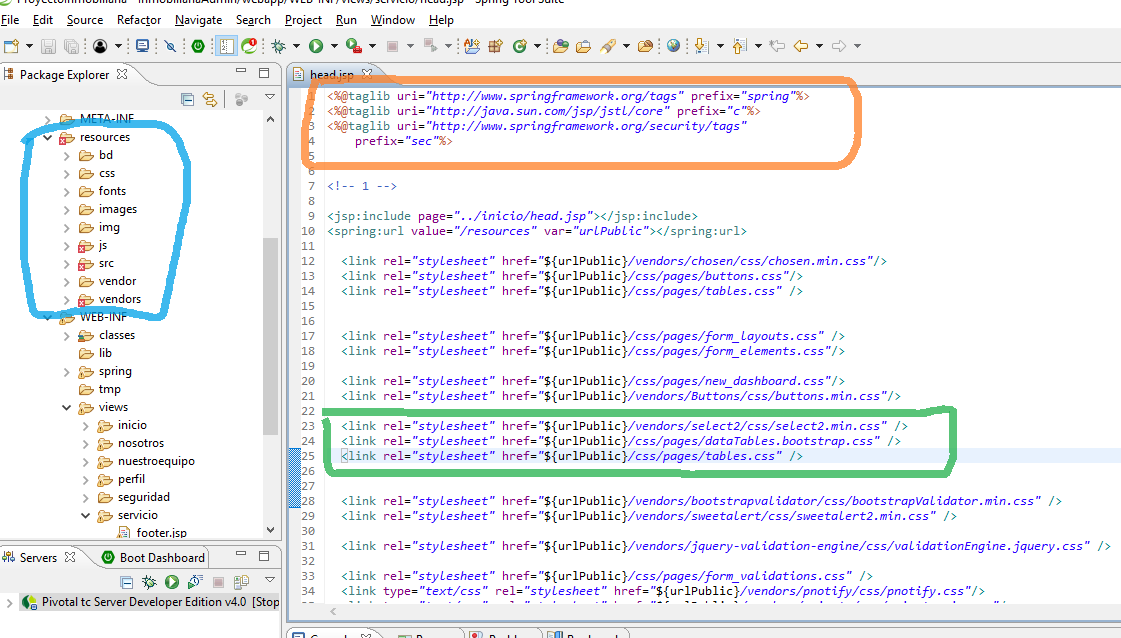
Task: Collapse the servicio folder
Action: click(x=85, y=516)
